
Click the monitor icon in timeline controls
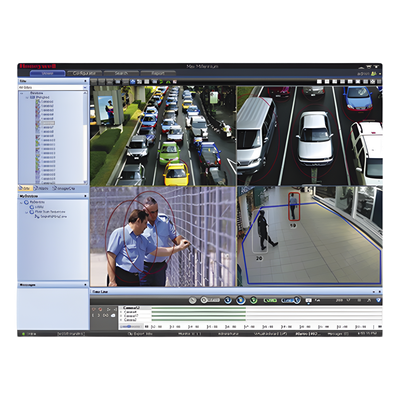pos(308,300)
